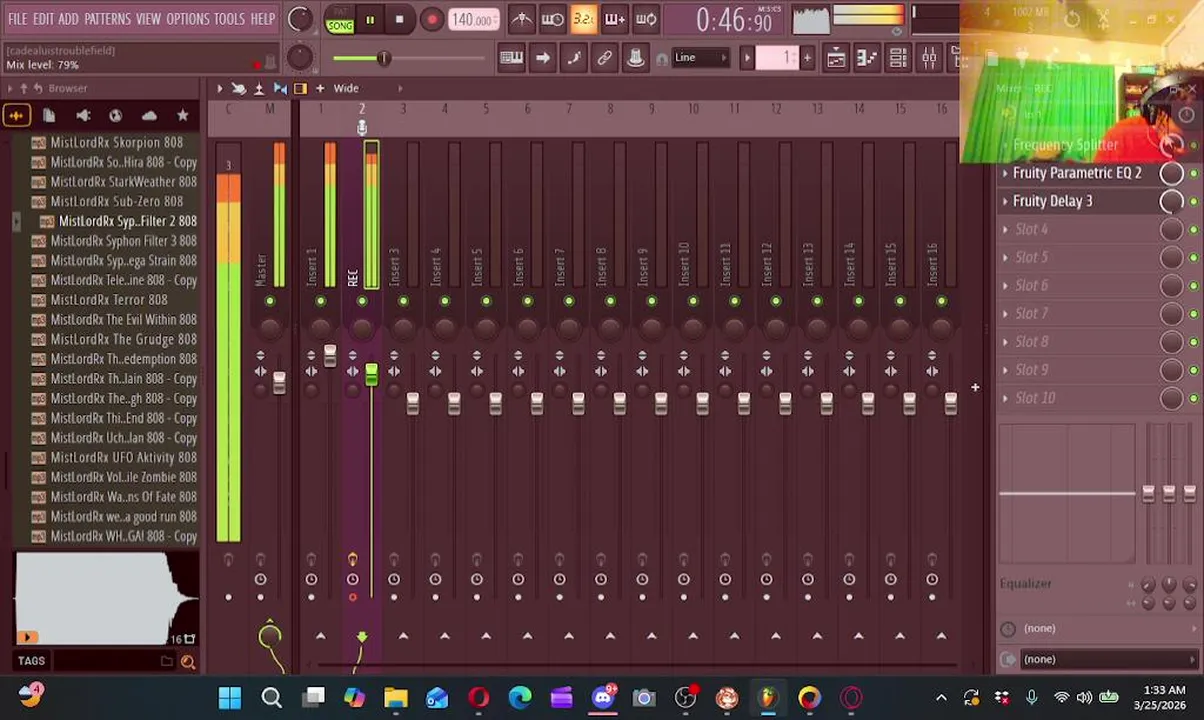Click the Insert 4 volume fader
Screen dimensions: 1204x720
click(x=454, y=403)
